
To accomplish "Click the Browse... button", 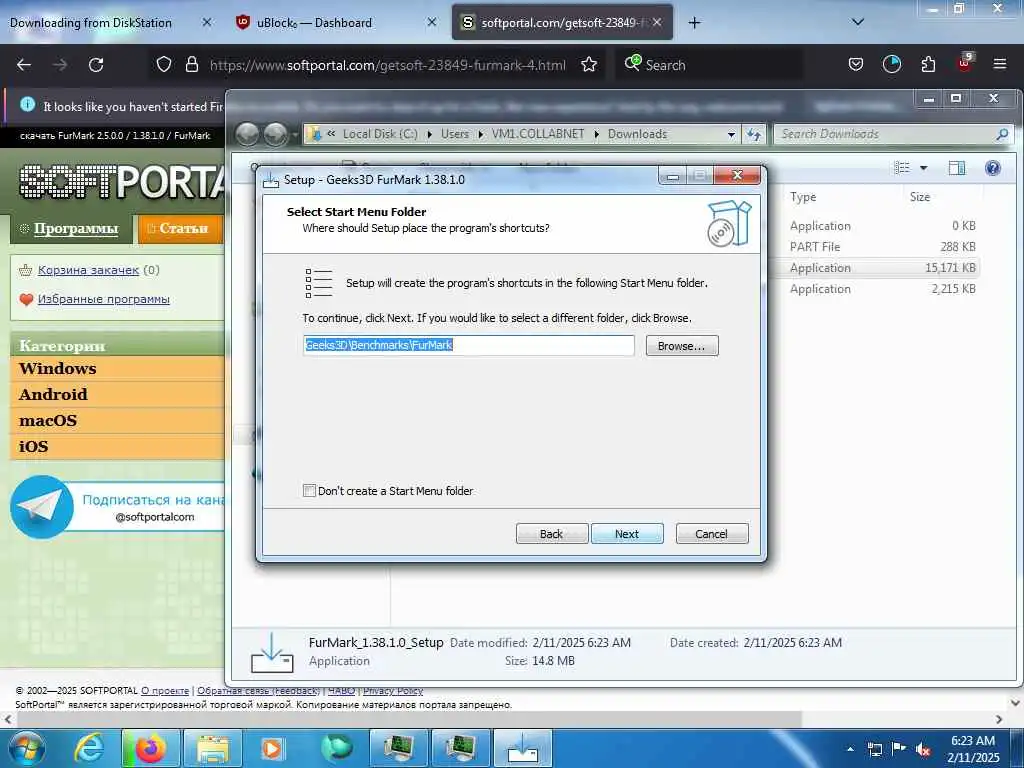I will coord(682,345).
